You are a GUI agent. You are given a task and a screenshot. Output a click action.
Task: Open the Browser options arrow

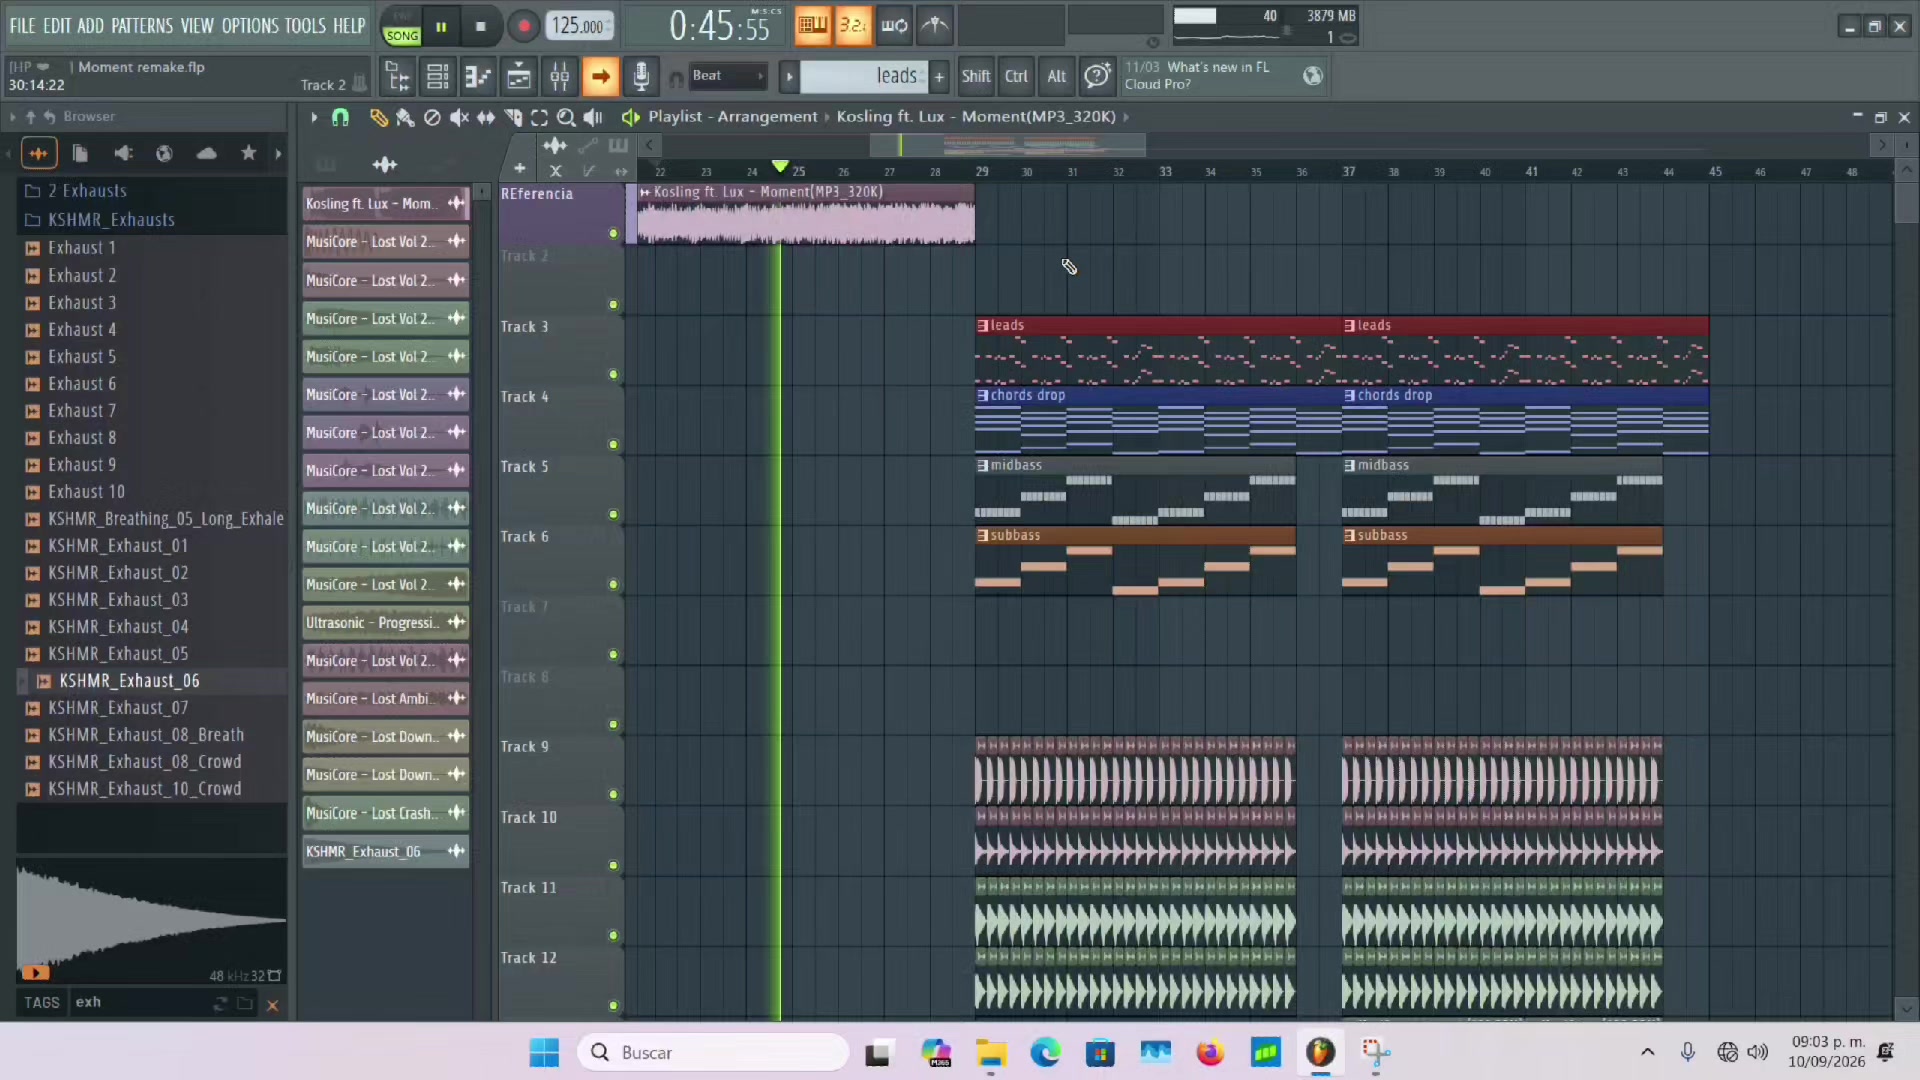point(12,117)
